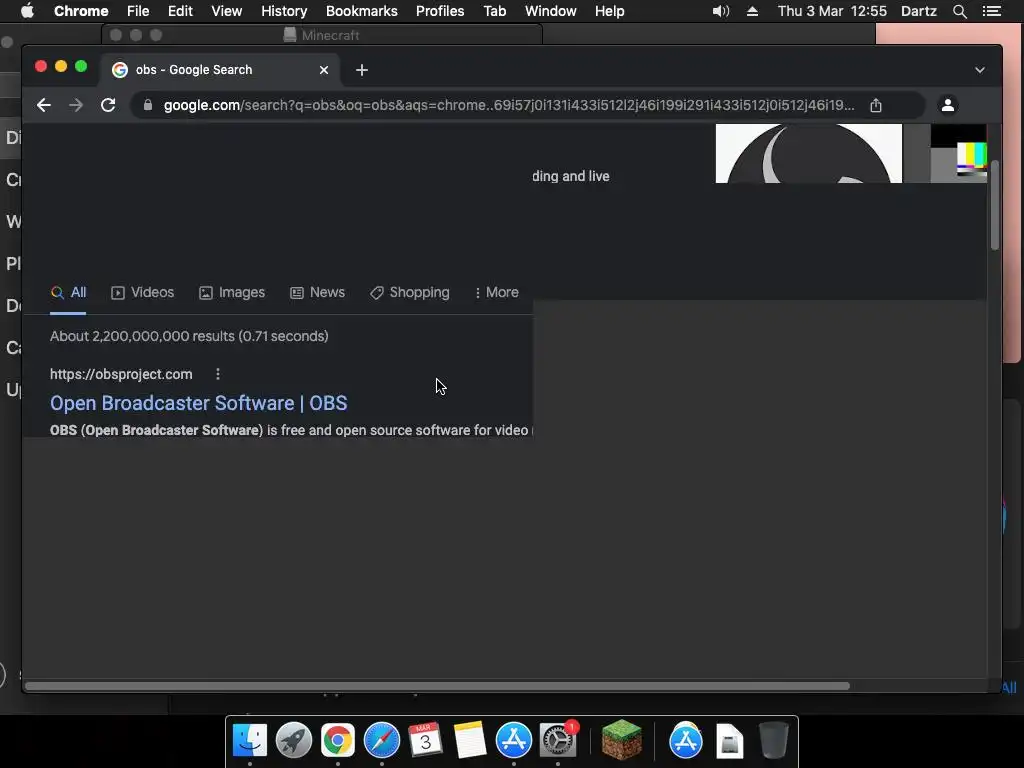Click the forward navigation arrow
This screenshot has height=768, width=1024.
[76, 105]
